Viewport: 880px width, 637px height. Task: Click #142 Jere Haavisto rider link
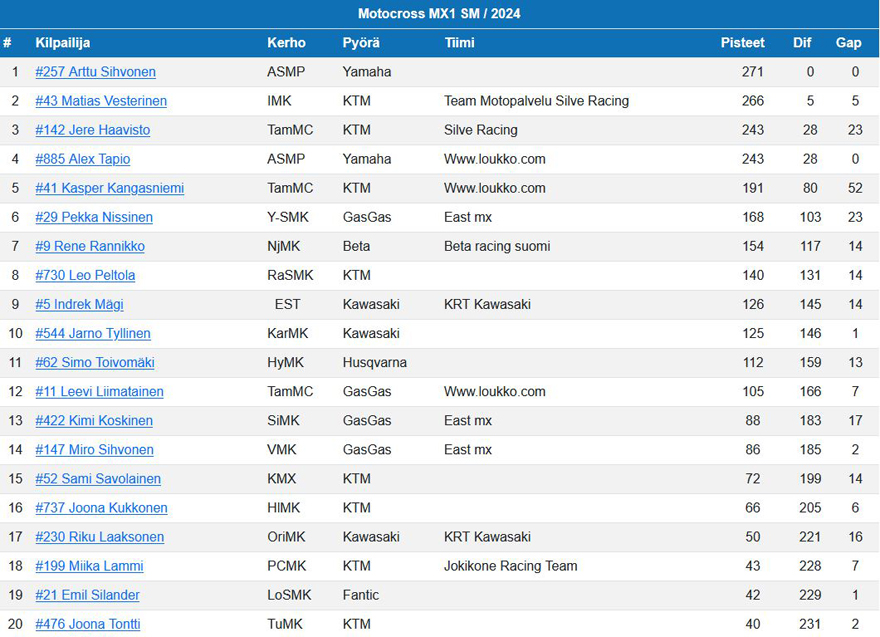(93, 130)
